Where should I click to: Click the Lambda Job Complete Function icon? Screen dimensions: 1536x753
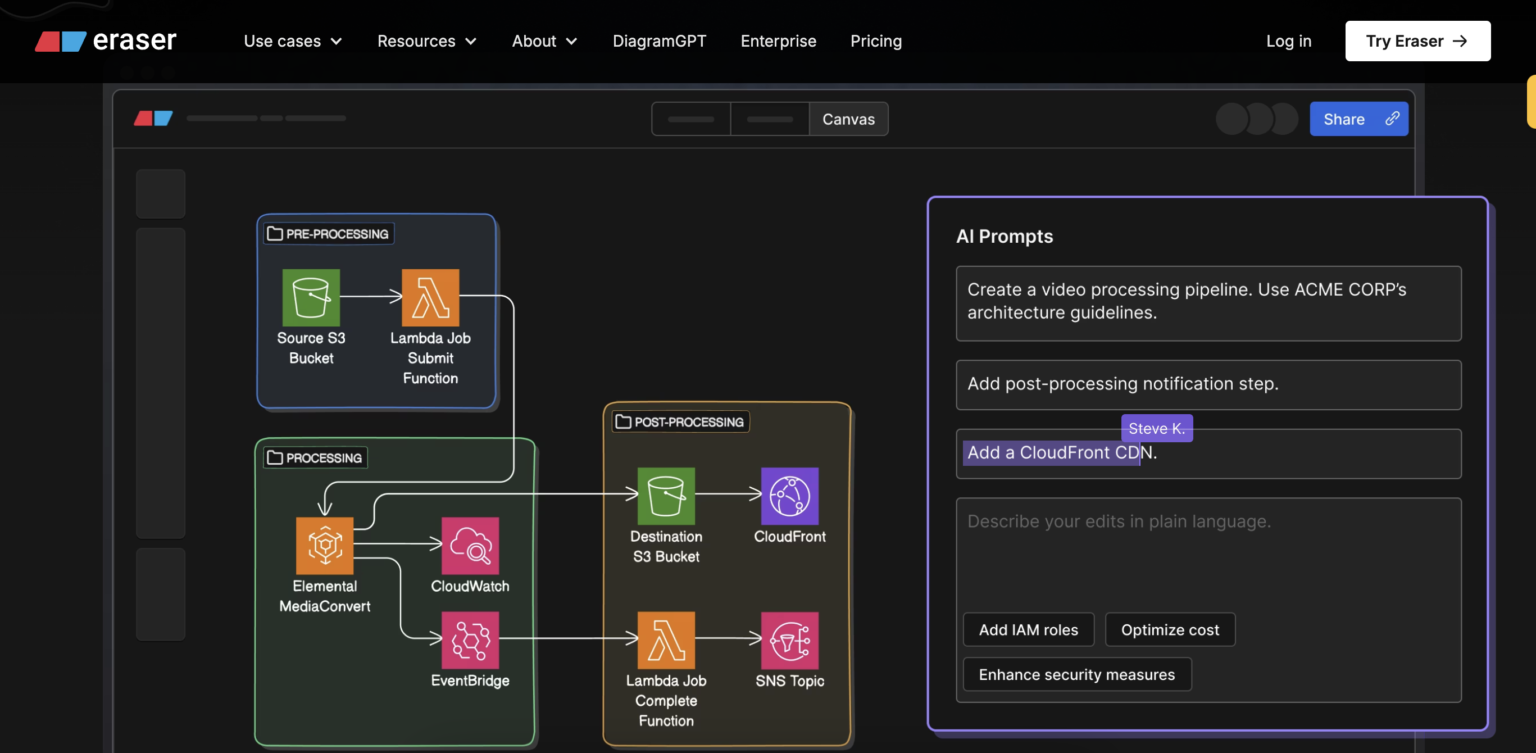[x=666, y=640]
